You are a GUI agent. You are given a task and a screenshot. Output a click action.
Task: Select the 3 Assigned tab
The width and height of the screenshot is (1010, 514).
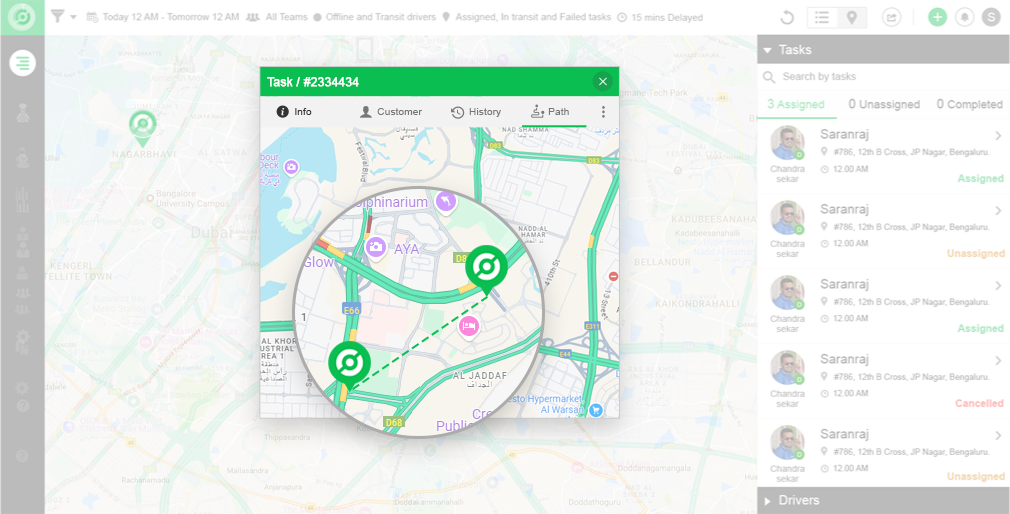click(796, 104)
